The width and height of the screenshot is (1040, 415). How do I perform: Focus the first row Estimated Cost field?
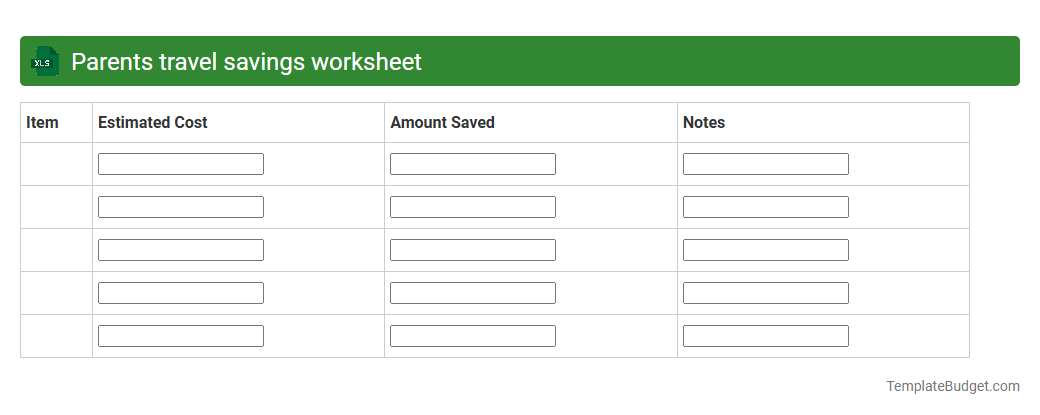(x=181, y=164)
